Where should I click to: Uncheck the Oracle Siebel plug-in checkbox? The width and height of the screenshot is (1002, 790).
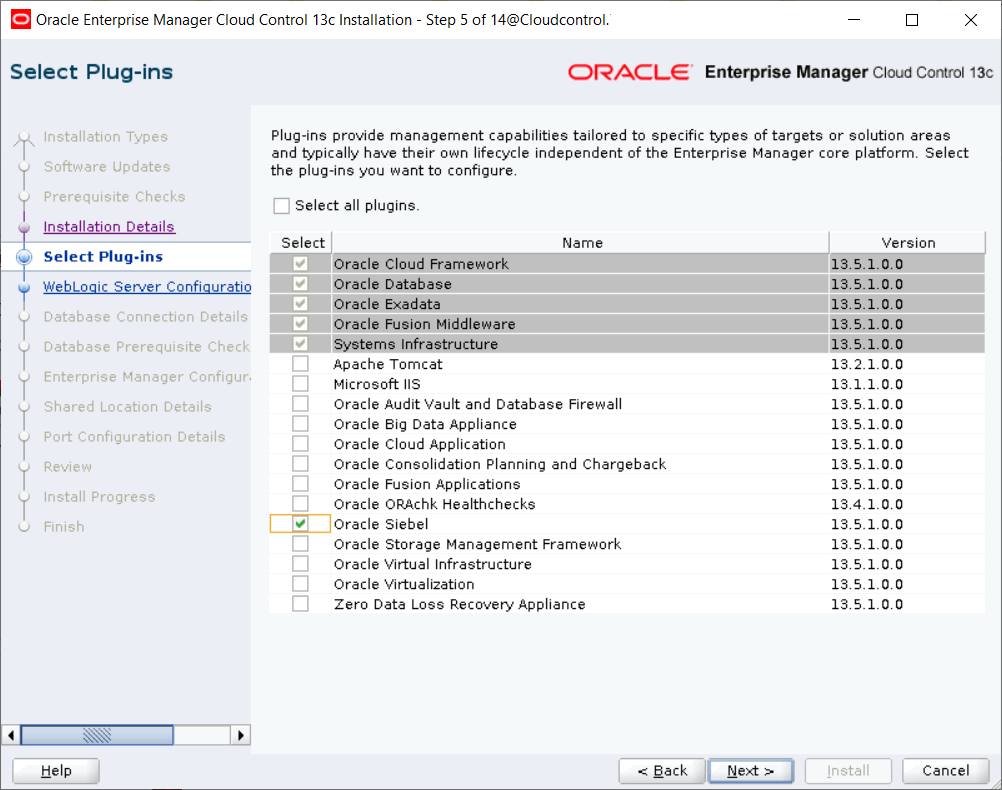click(x=300, y=524)
